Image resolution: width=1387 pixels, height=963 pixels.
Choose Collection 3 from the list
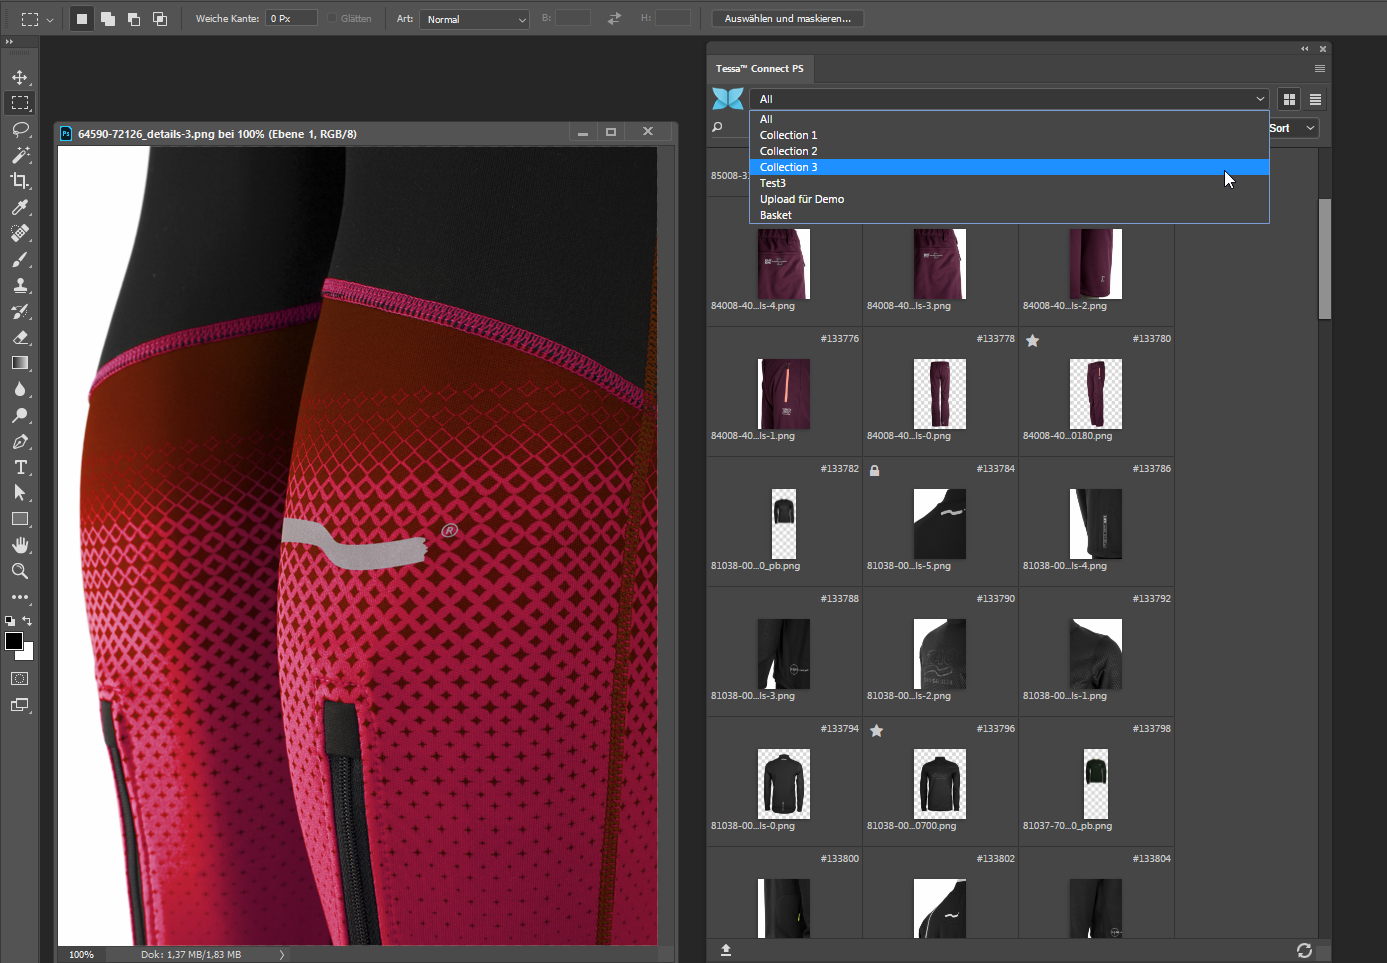coord(789,167)
